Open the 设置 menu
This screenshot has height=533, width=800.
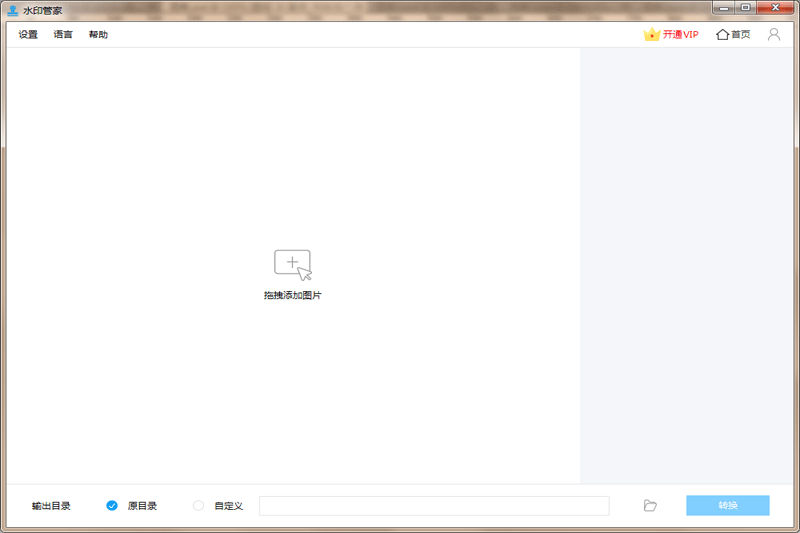(x=28, y=35)
